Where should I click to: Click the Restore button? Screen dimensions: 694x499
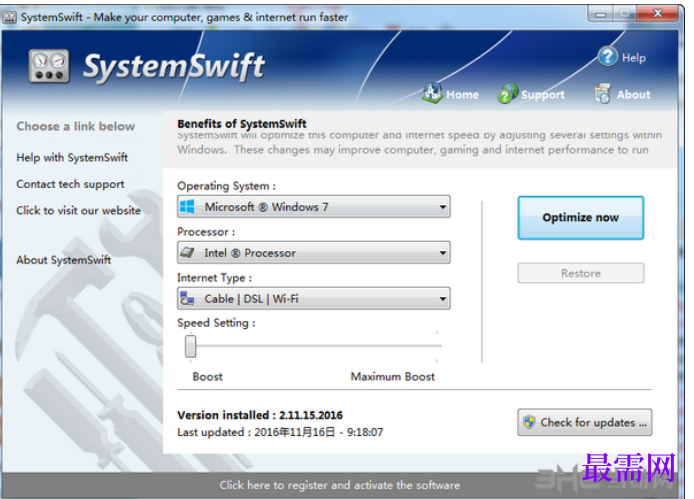[x=580, y=273]
